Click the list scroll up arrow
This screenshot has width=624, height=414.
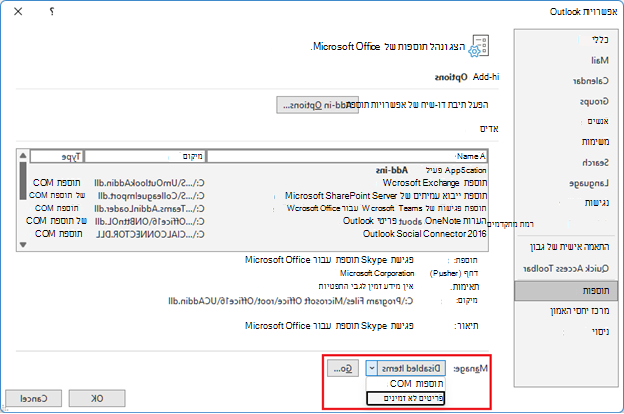pos(23,155)
